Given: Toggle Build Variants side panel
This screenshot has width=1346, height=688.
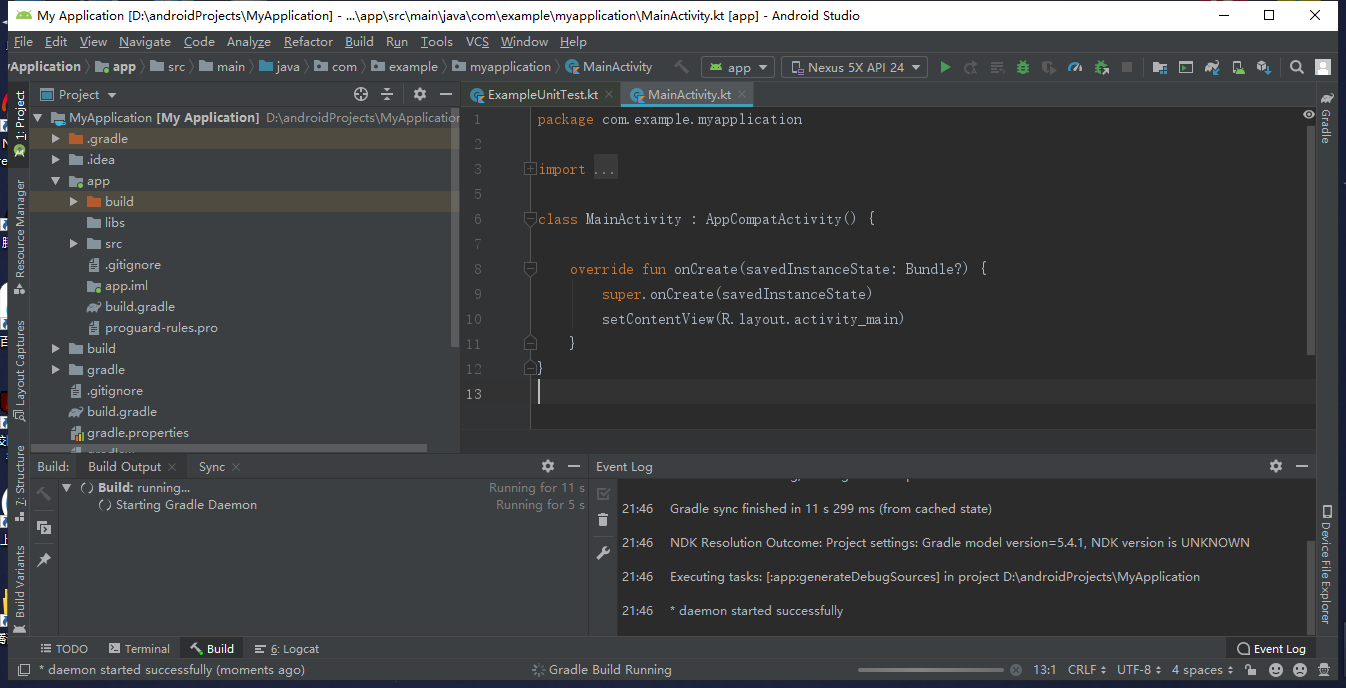Looking at the screenshot, I should point(20,589).
